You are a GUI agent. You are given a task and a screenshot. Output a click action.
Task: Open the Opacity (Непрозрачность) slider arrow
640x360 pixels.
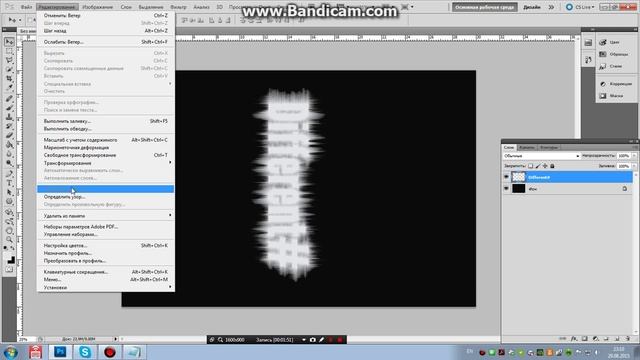click(x=634, y=156)
